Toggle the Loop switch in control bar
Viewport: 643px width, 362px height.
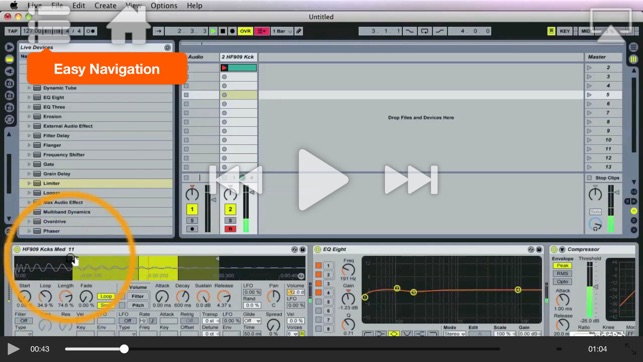pos(424,31)
